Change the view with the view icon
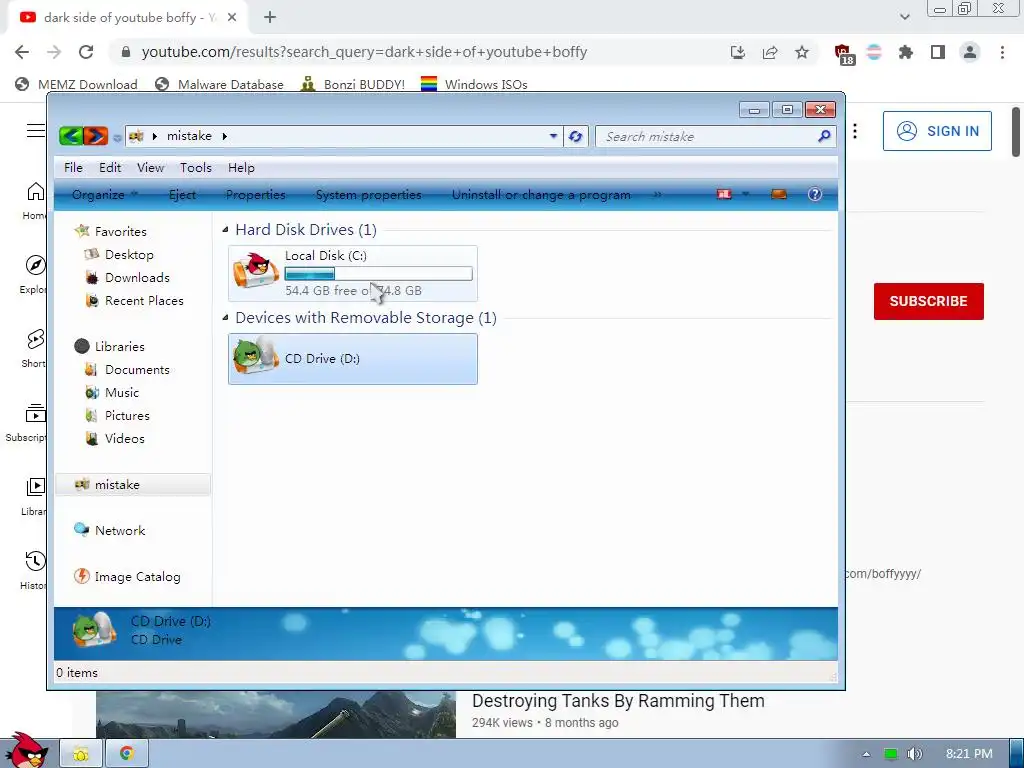The height and width of the screenshot is (768, 1024). click(724, 195)
